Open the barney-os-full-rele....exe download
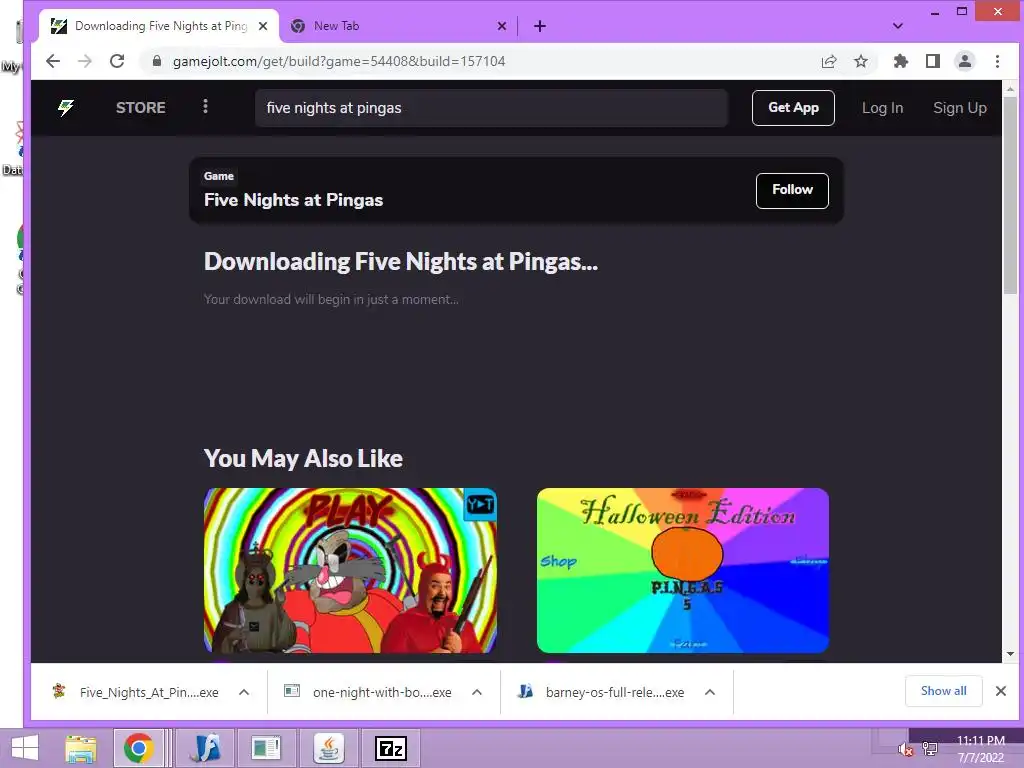The width and height of the screenshot is (1024, 768). click(x=602, y=692)
